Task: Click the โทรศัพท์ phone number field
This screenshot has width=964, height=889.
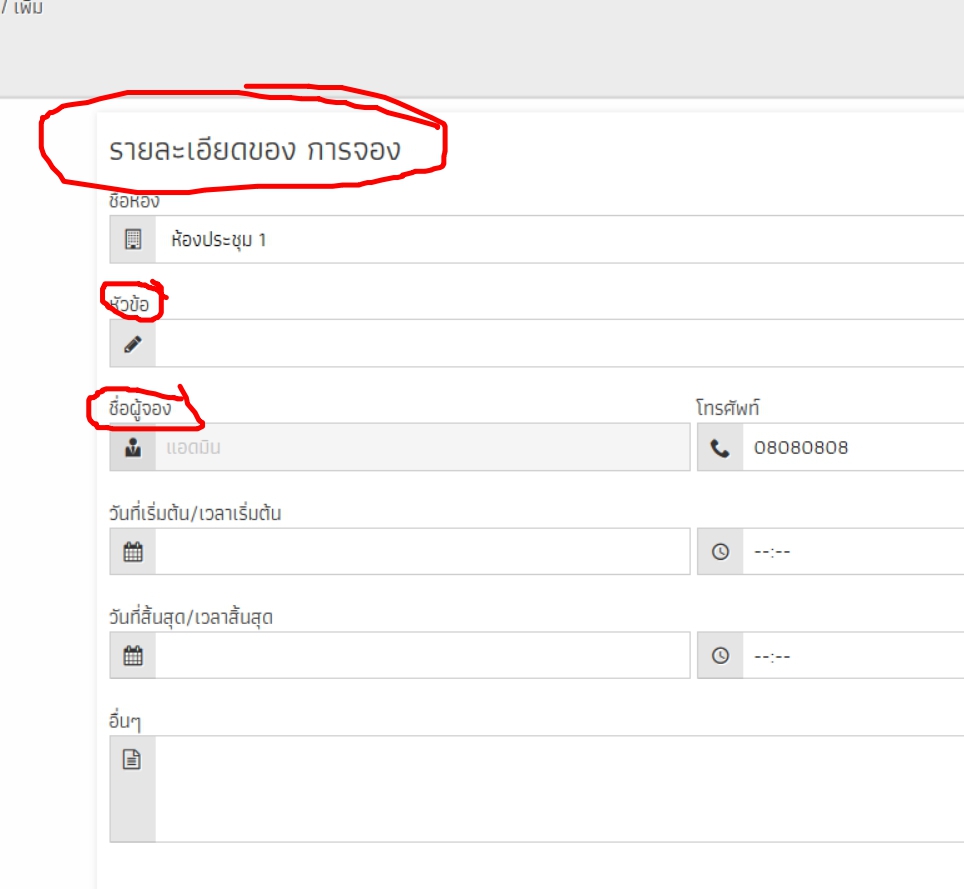Action: pos(853,447)
